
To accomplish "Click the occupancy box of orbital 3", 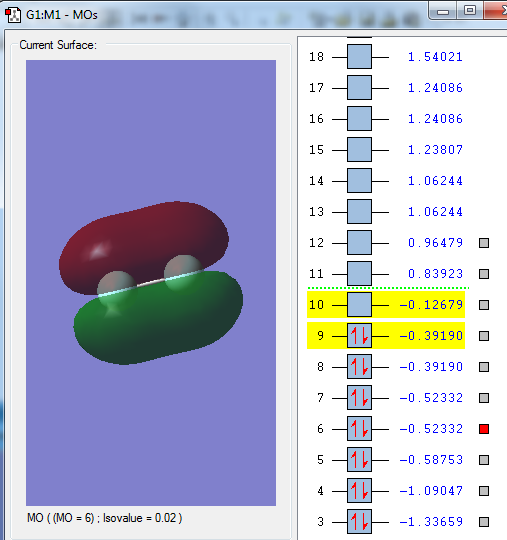I will point(359,521).
